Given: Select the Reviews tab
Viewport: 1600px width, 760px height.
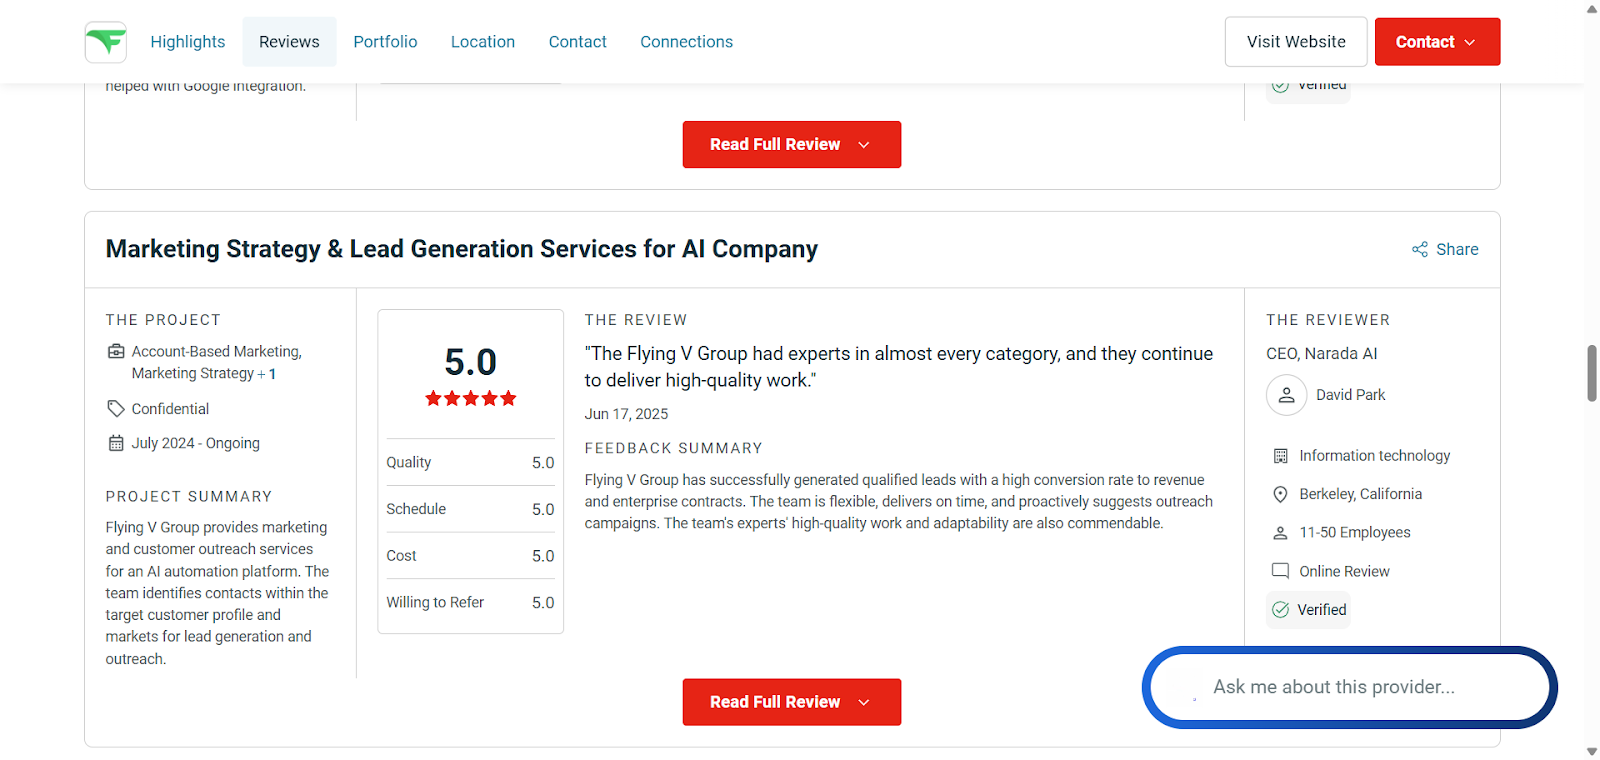Looking at the screenshot, I should click(x=289, y=42).
